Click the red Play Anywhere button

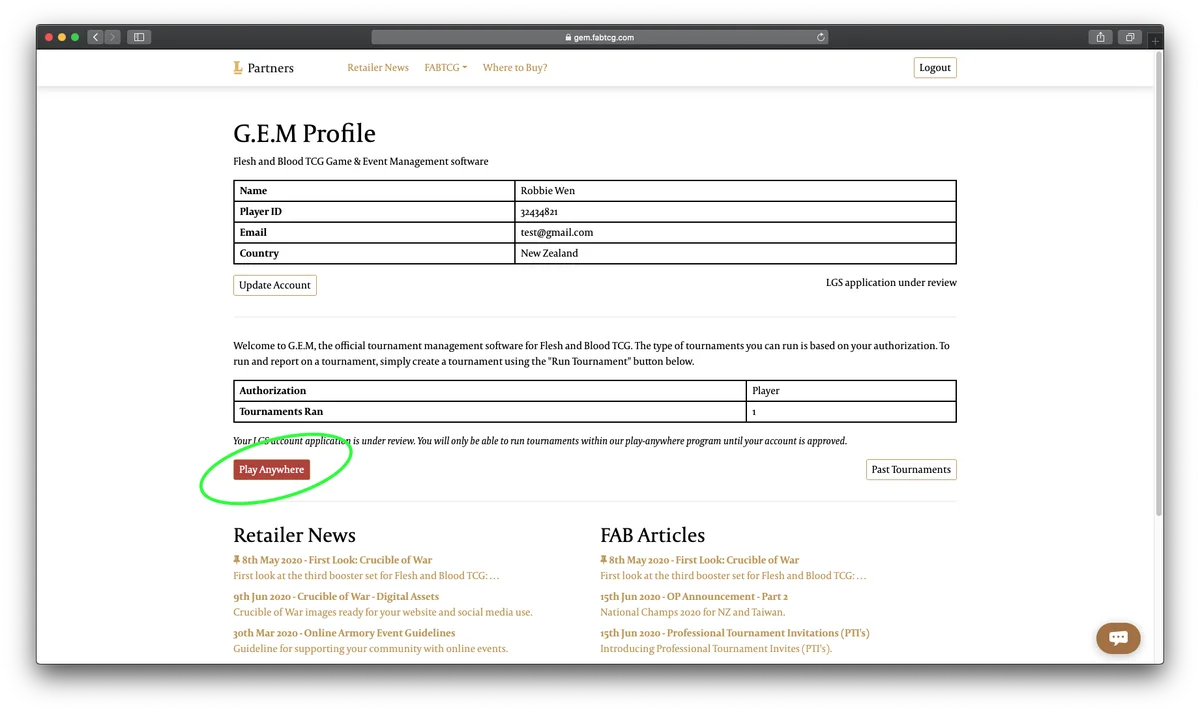point(271,470)
